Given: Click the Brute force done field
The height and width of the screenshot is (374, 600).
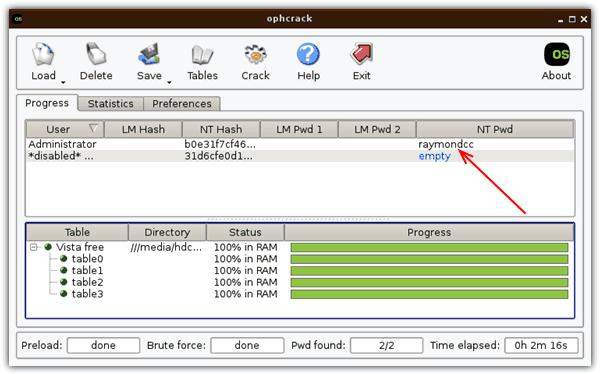Looking at the screenshot, I should (x=247, y=345).
